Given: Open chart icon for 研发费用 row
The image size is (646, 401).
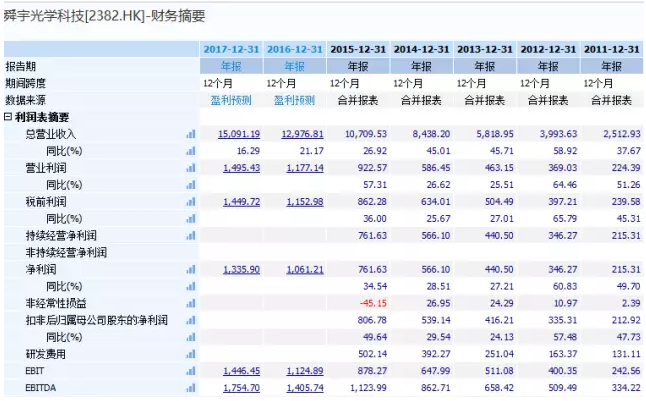Looking at the screenshot, I should pyautogui.click(x=191, y=354).
